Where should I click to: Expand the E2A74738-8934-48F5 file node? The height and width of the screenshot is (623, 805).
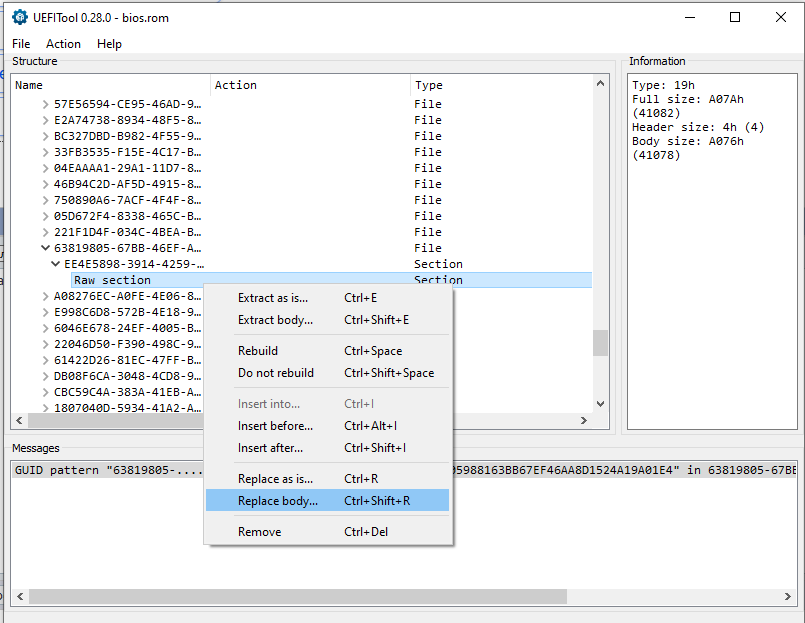click(x=45, y=120)
